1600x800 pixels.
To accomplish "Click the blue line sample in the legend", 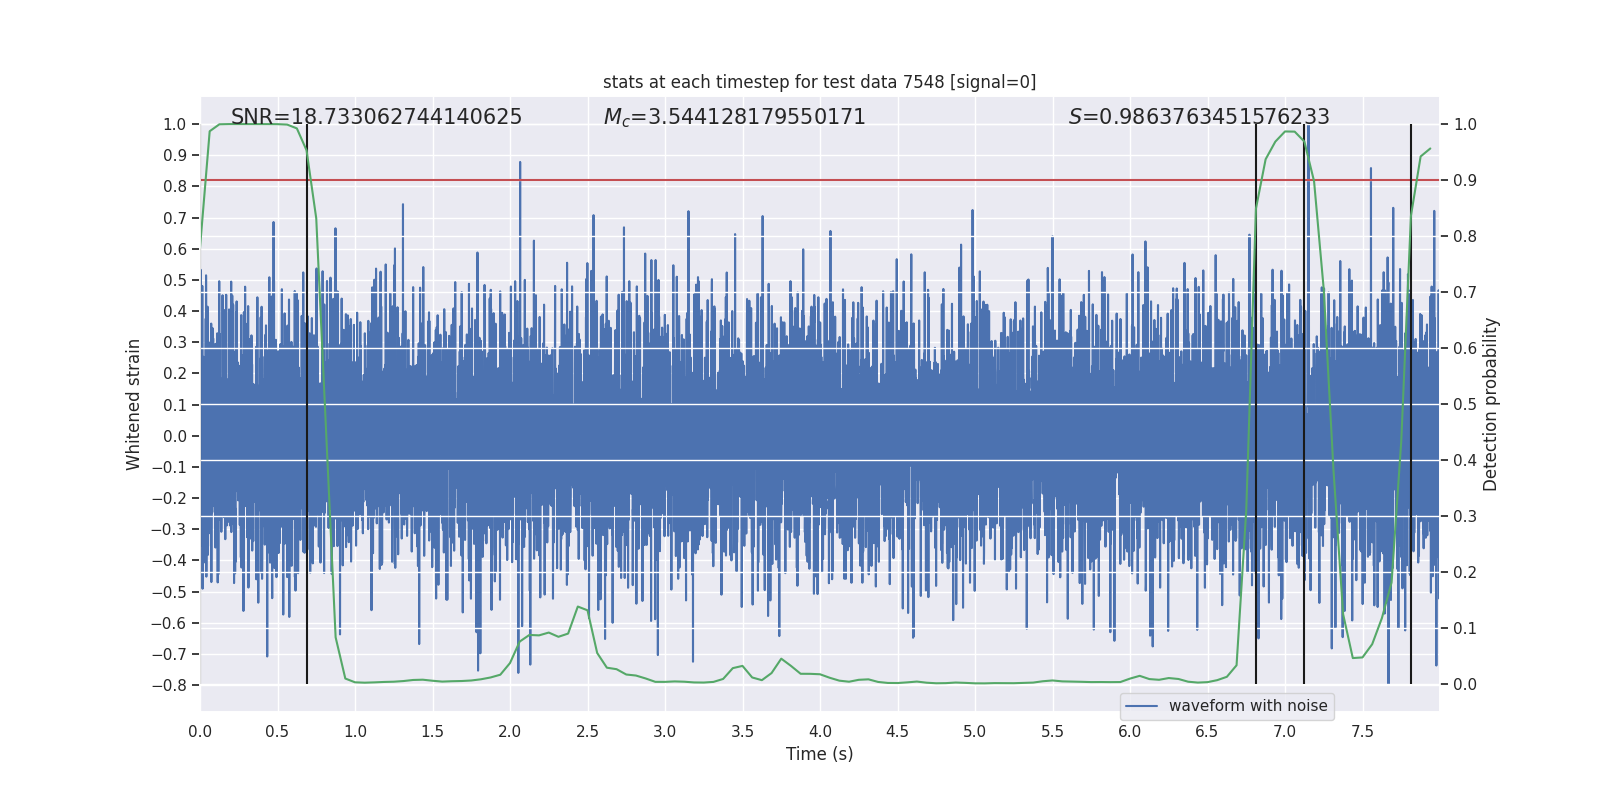I will (1141, 706).
